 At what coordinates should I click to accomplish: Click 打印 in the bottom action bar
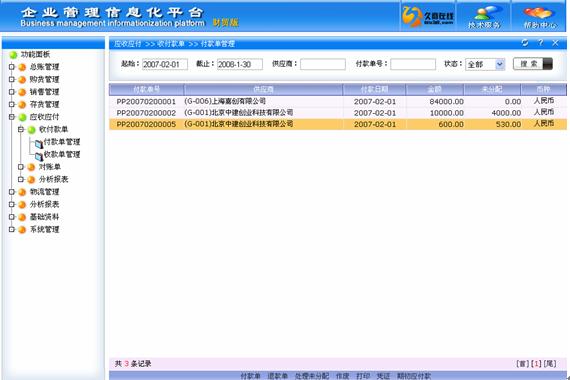point(363,376)
